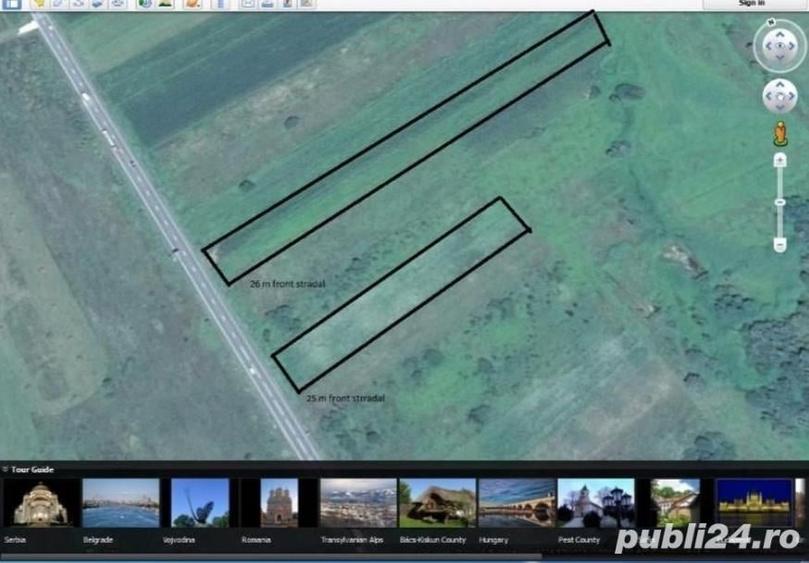Toggle the sunlight landscape toolbar icon
This screenshot has width=809, height=563.
tap(165, 4)
